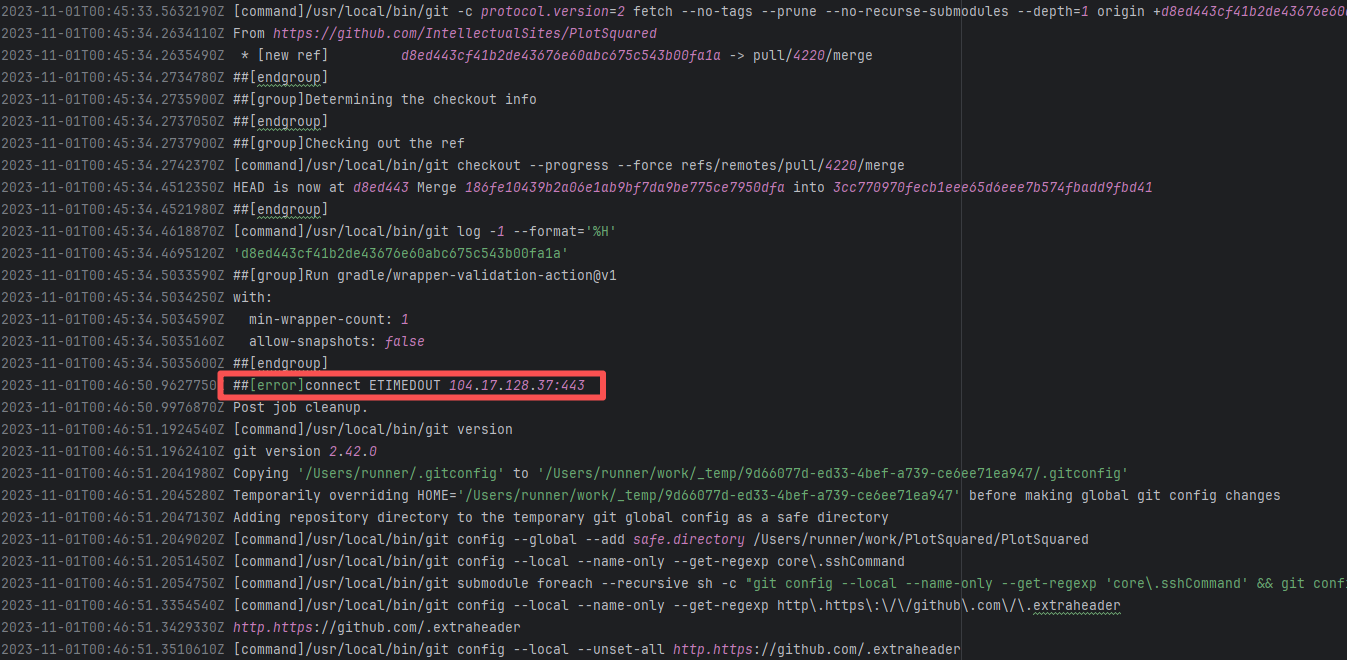Image resolution: width=1347 pixels, height=660 pixels.
Task: Click the 'with:' line under gradle group
Action: [x=252, y=297]
